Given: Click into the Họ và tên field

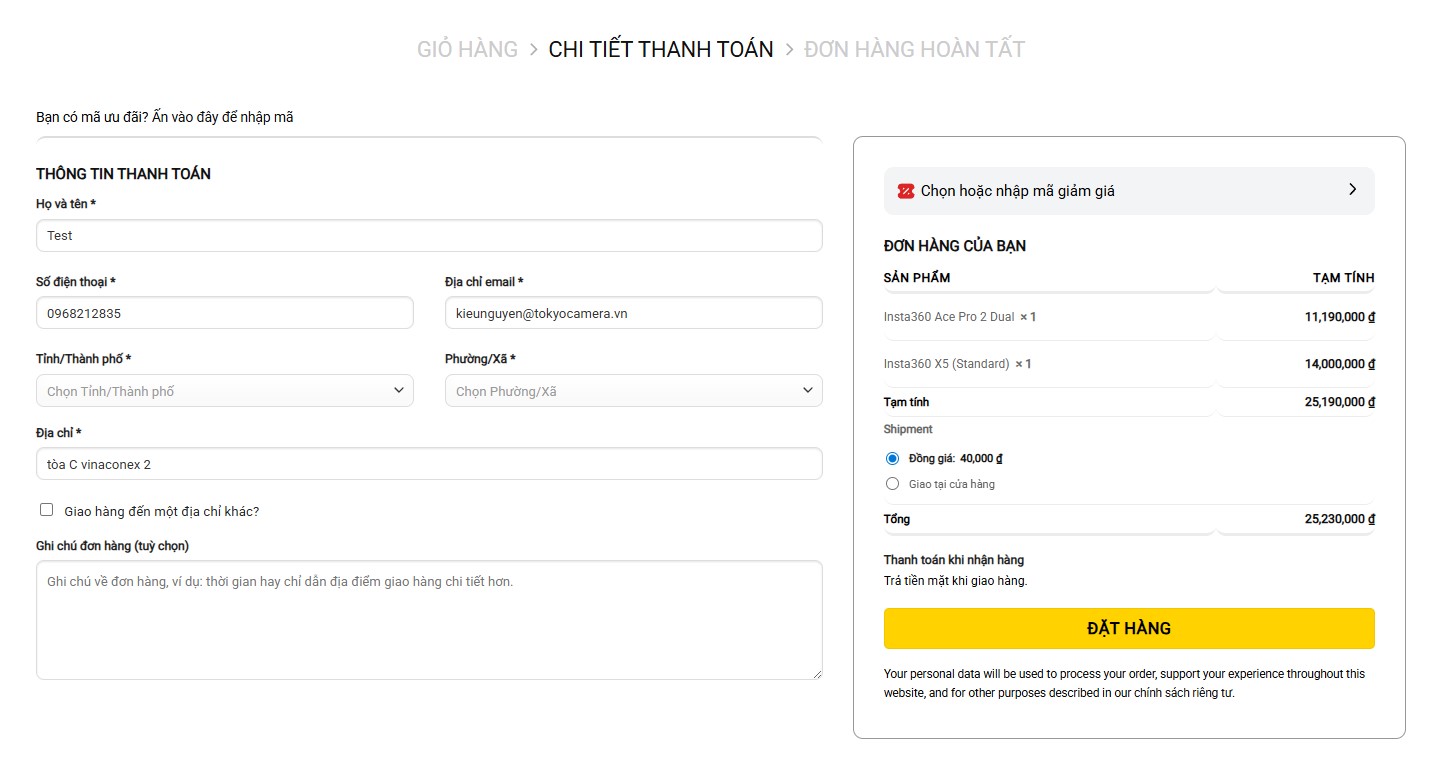Looking at the screenshot, I should click(429, 236).
